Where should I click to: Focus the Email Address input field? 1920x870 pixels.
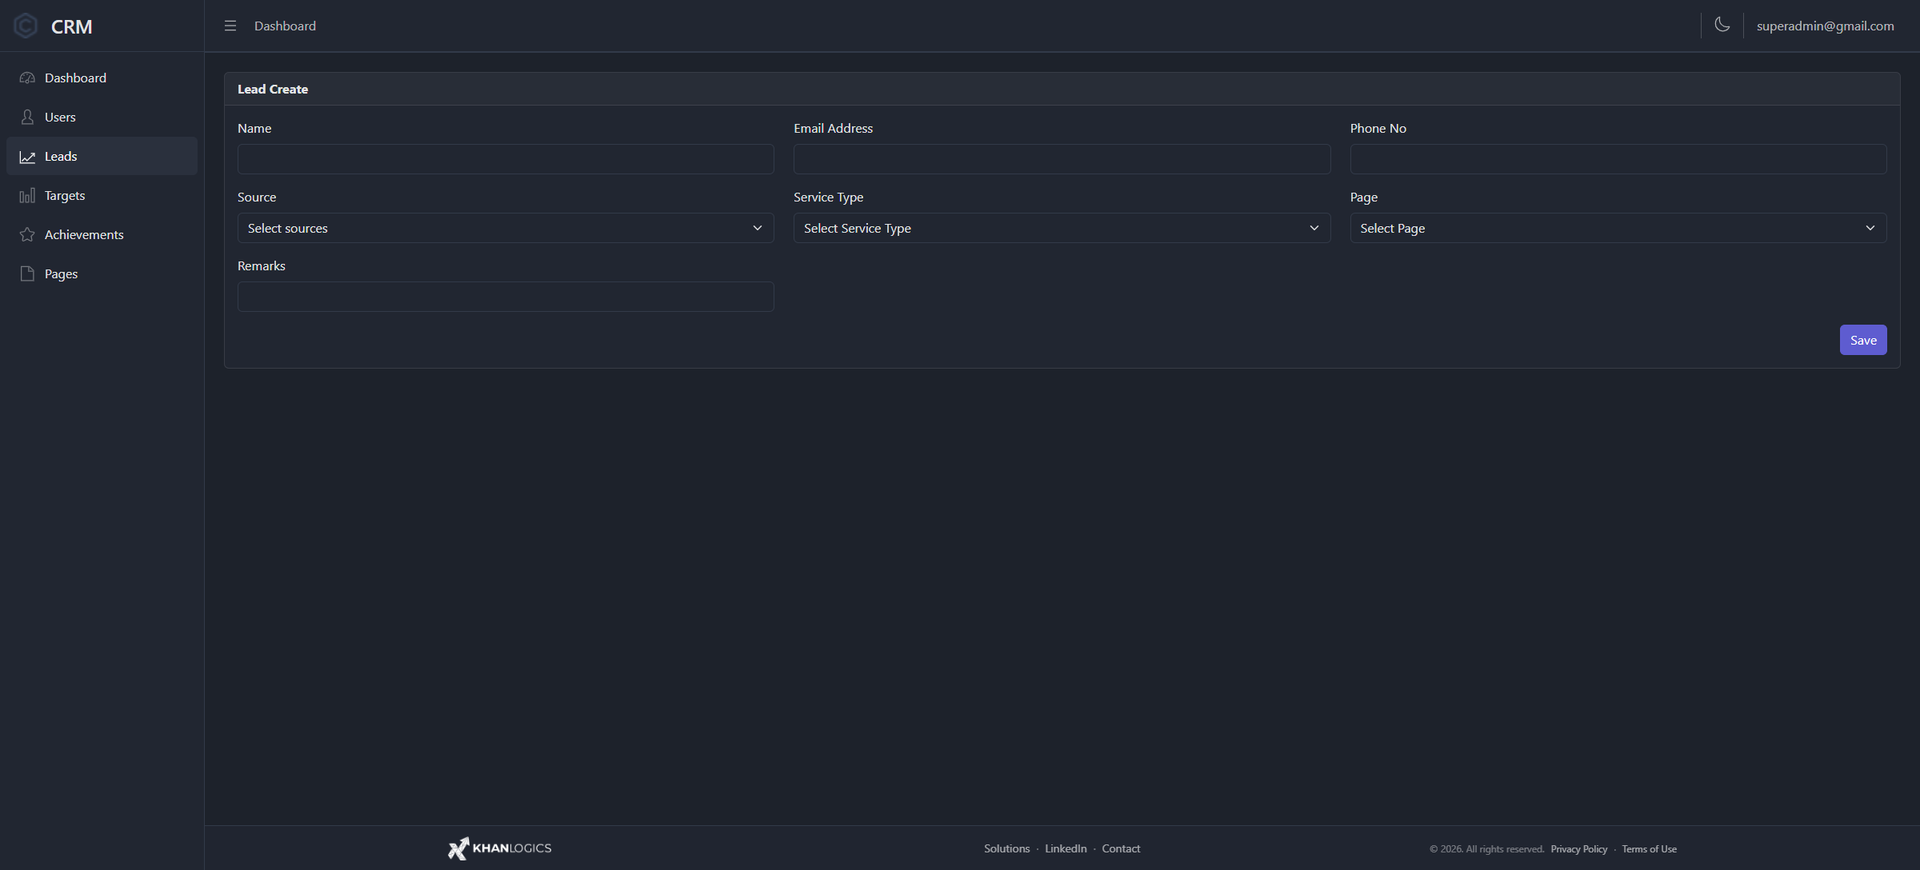[1062, 159]
